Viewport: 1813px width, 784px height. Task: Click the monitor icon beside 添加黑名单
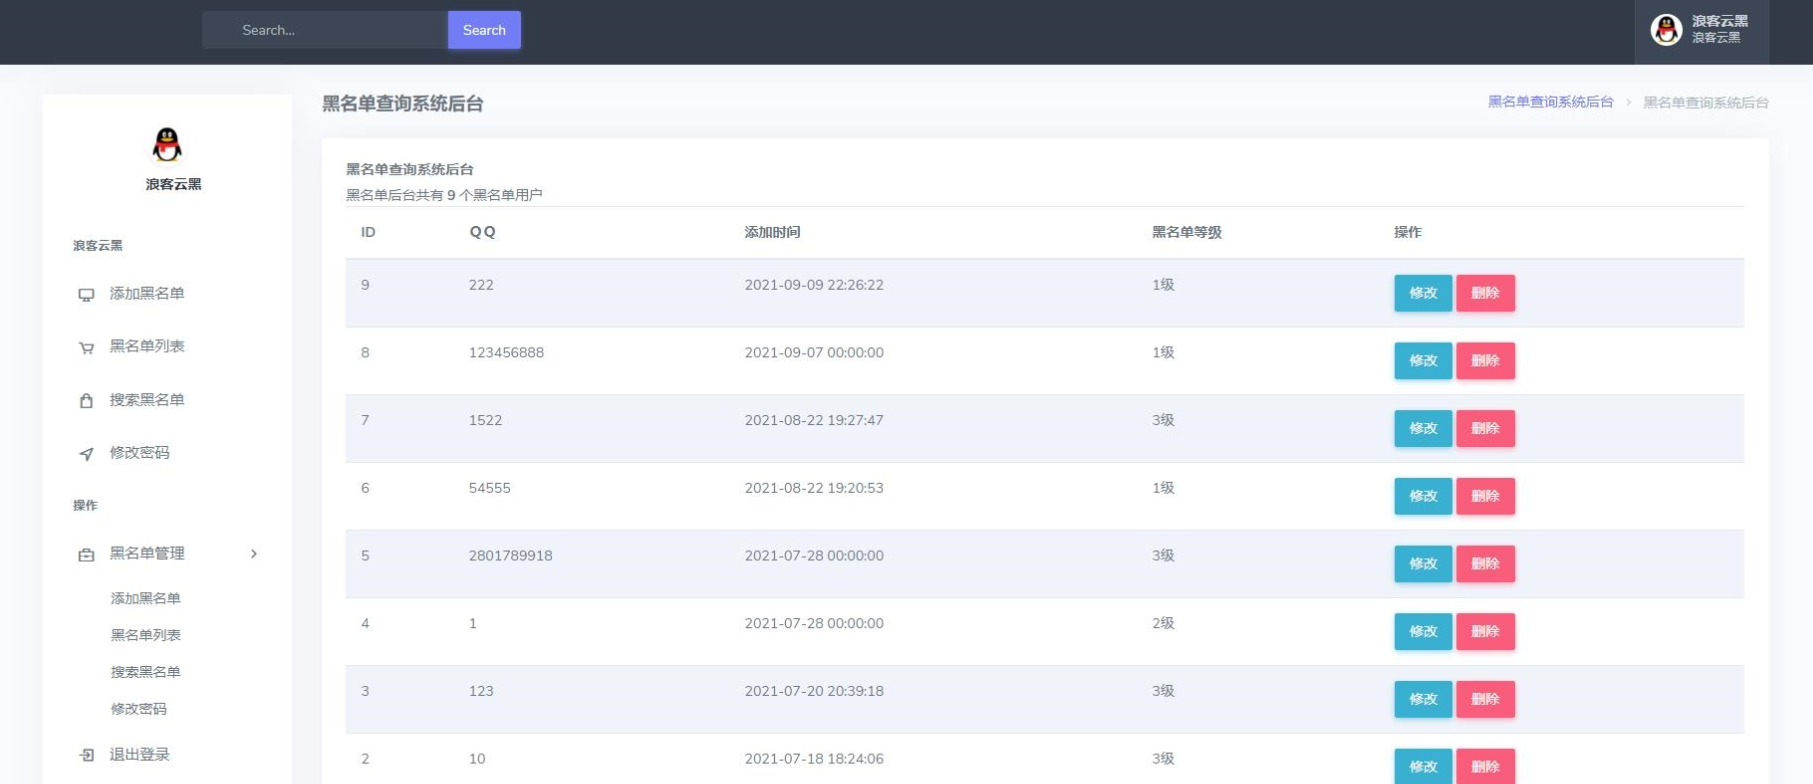point(86,295)
